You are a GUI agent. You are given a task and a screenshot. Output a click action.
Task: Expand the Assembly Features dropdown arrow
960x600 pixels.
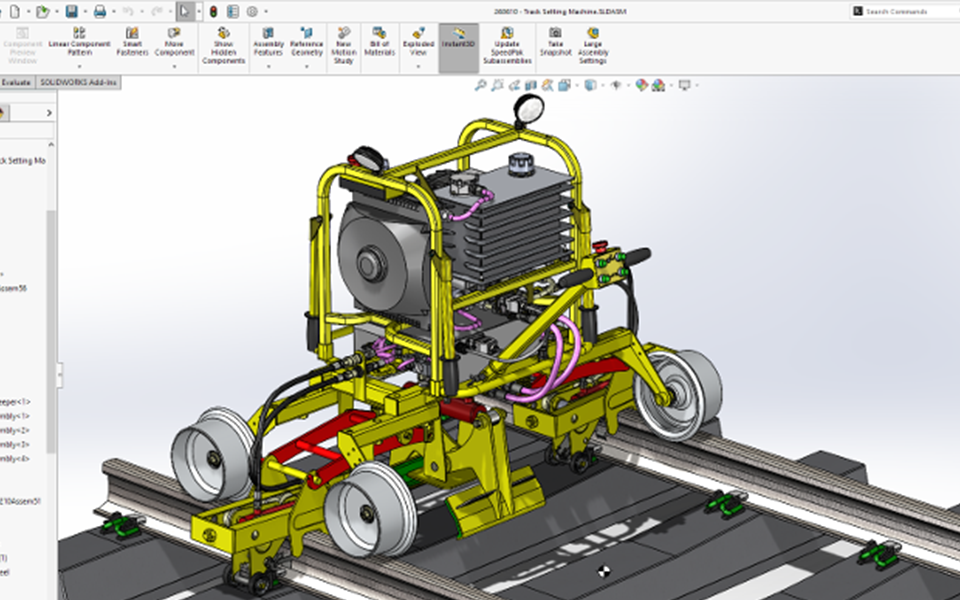(x=268, y=66)
